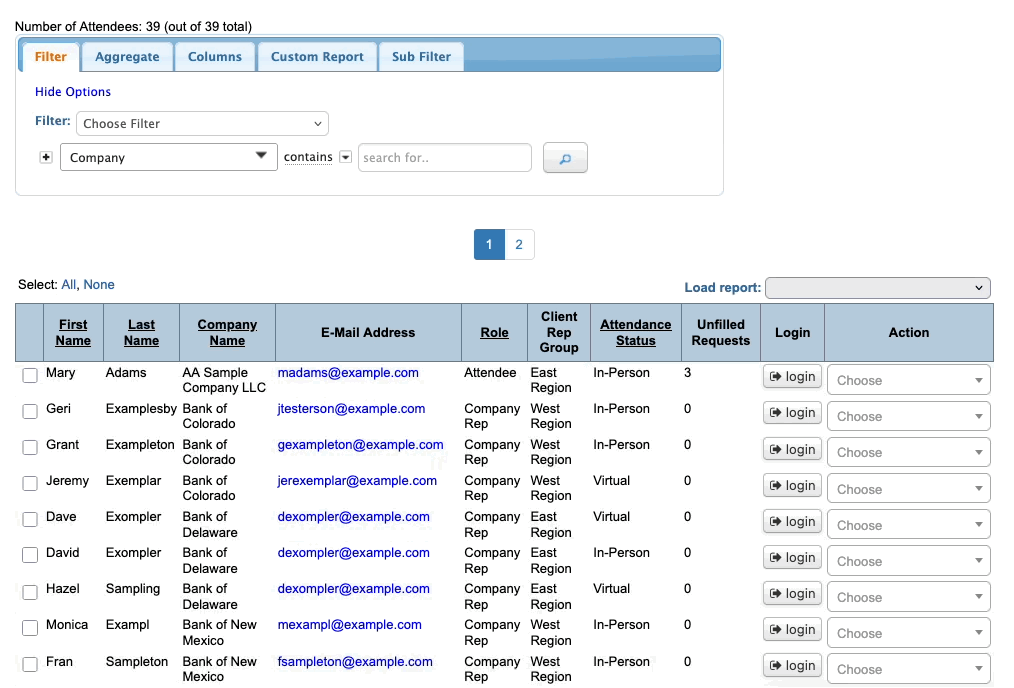
Task: Open the small arrow next to 'contains'
Action: [x=346, y=157]
